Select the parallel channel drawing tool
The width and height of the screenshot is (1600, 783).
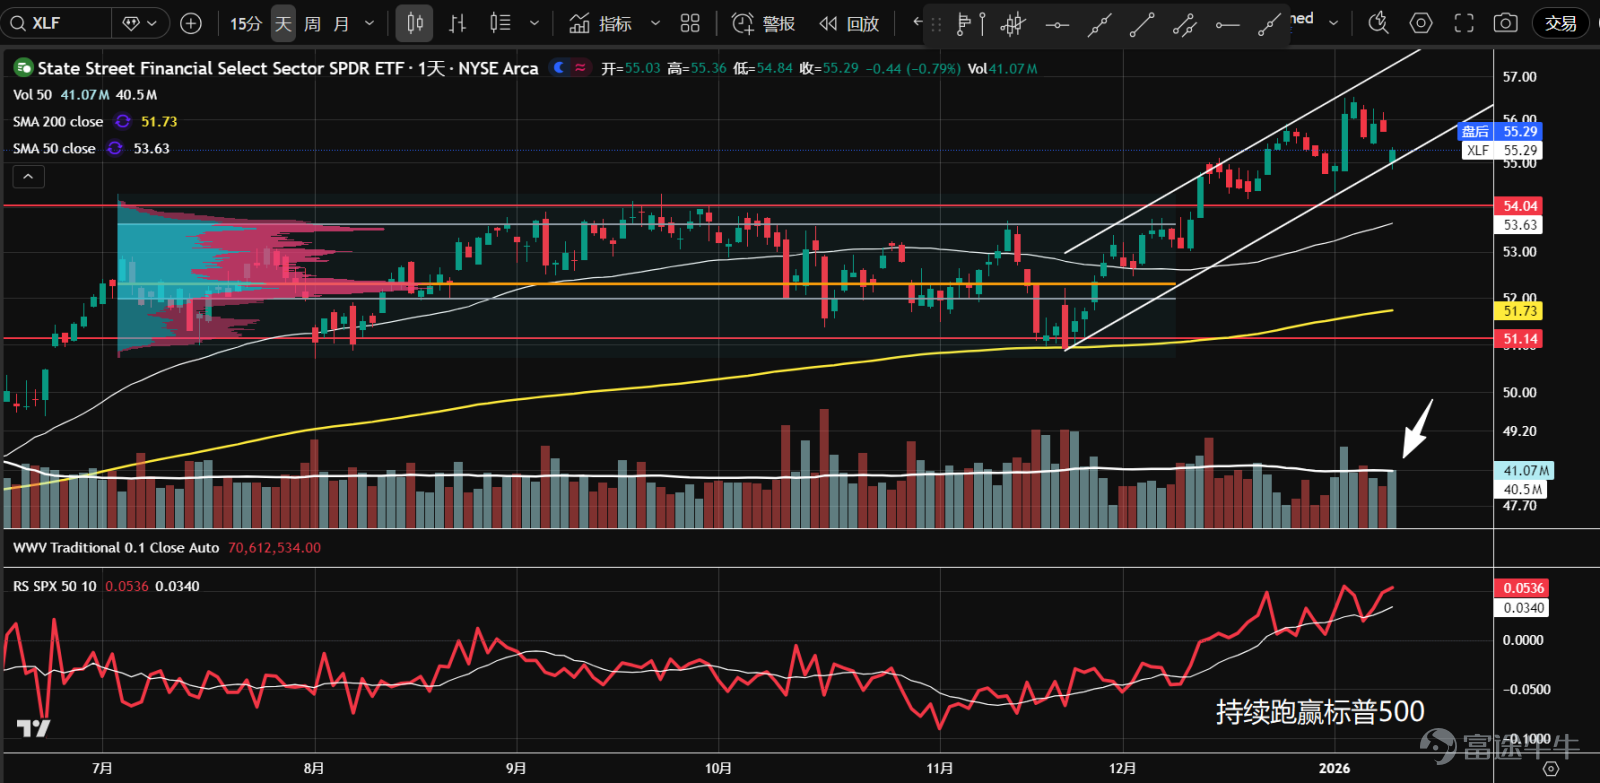(x=1185, y=24)
